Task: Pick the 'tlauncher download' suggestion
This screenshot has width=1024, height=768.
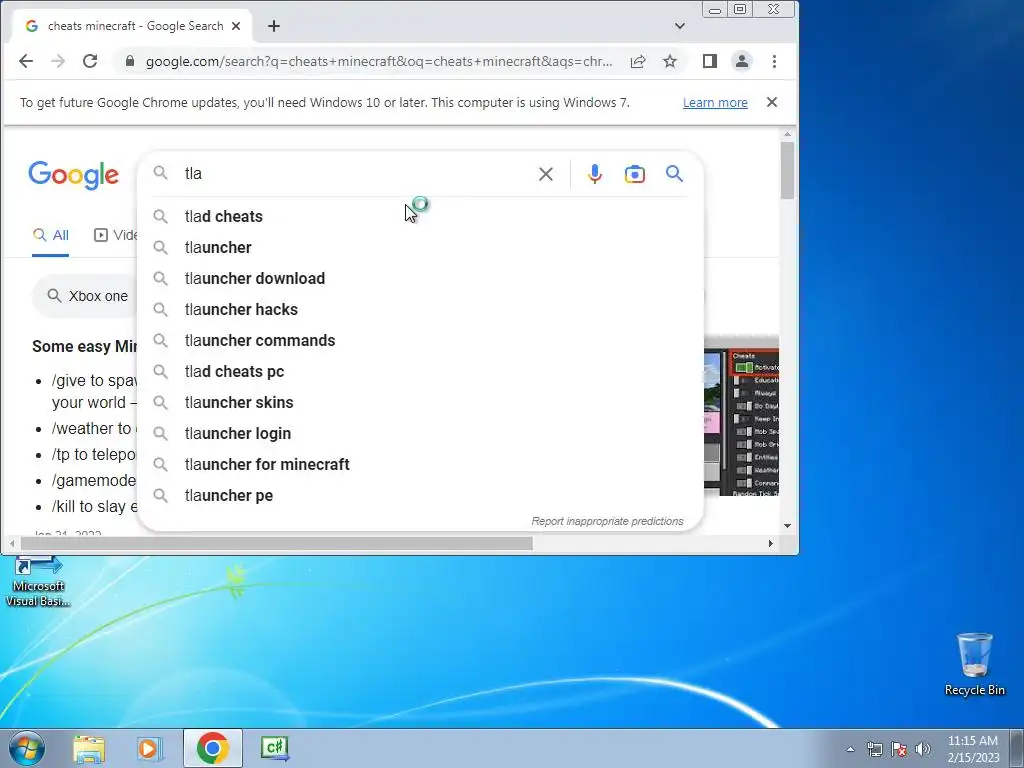Action: (421, 278)
